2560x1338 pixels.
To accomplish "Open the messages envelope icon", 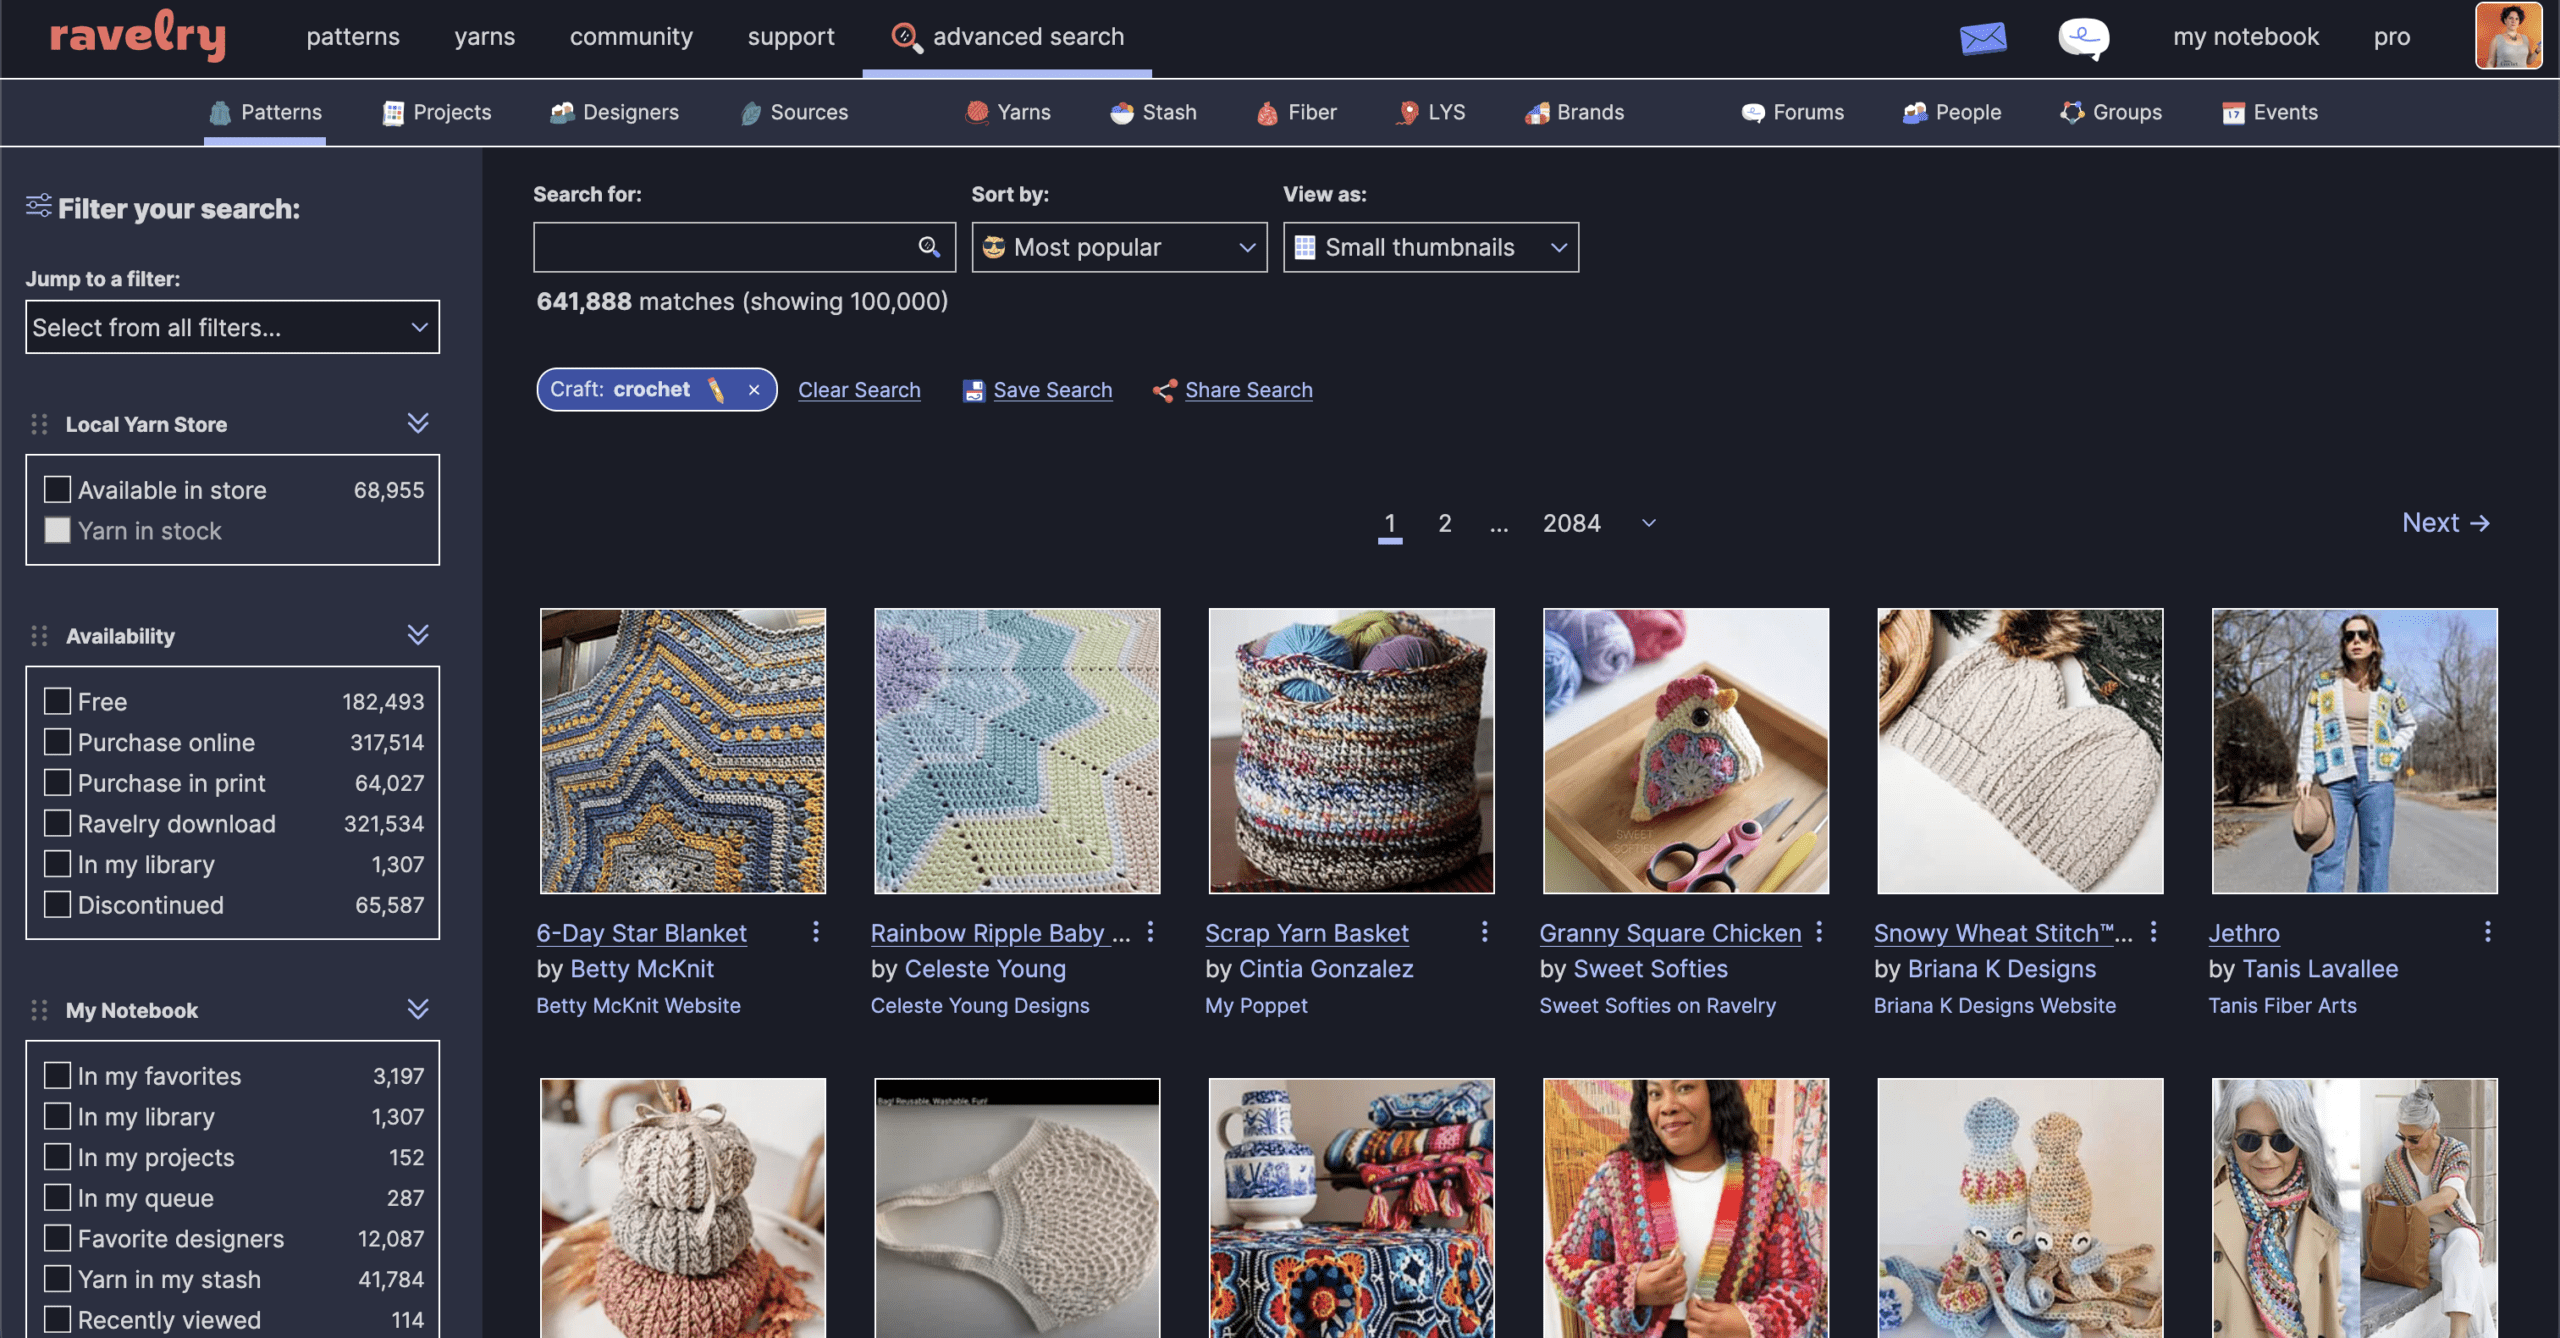I will (1982, 38).
